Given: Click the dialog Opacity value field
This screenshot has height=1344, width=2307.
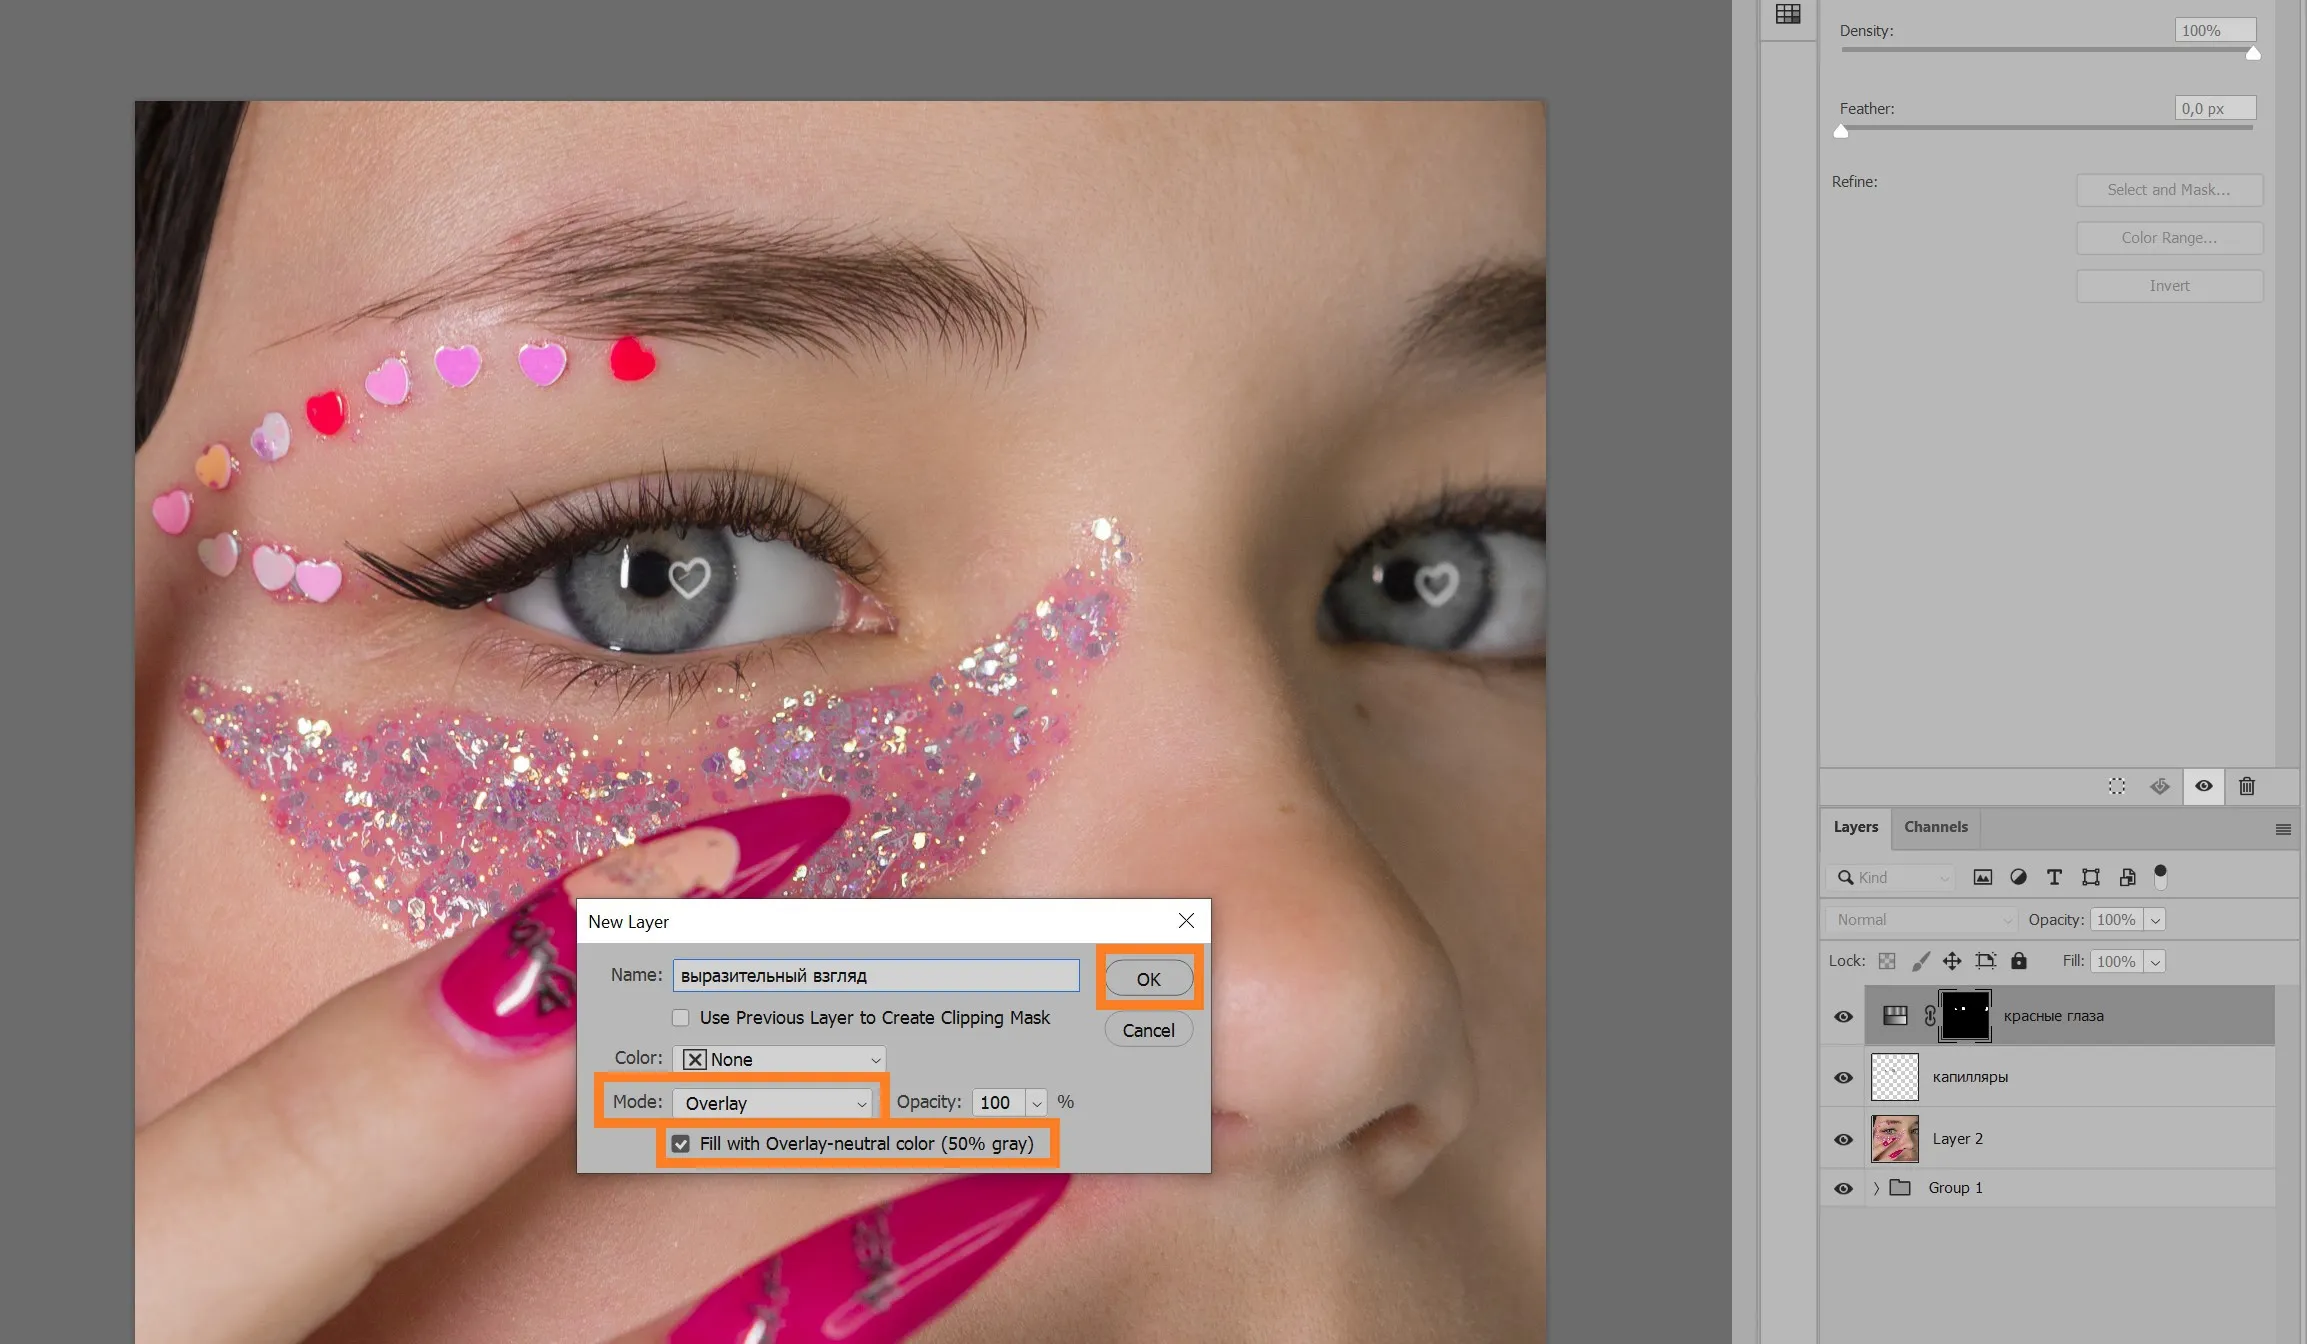Looking at the screenshot, I should (999, 1103).
